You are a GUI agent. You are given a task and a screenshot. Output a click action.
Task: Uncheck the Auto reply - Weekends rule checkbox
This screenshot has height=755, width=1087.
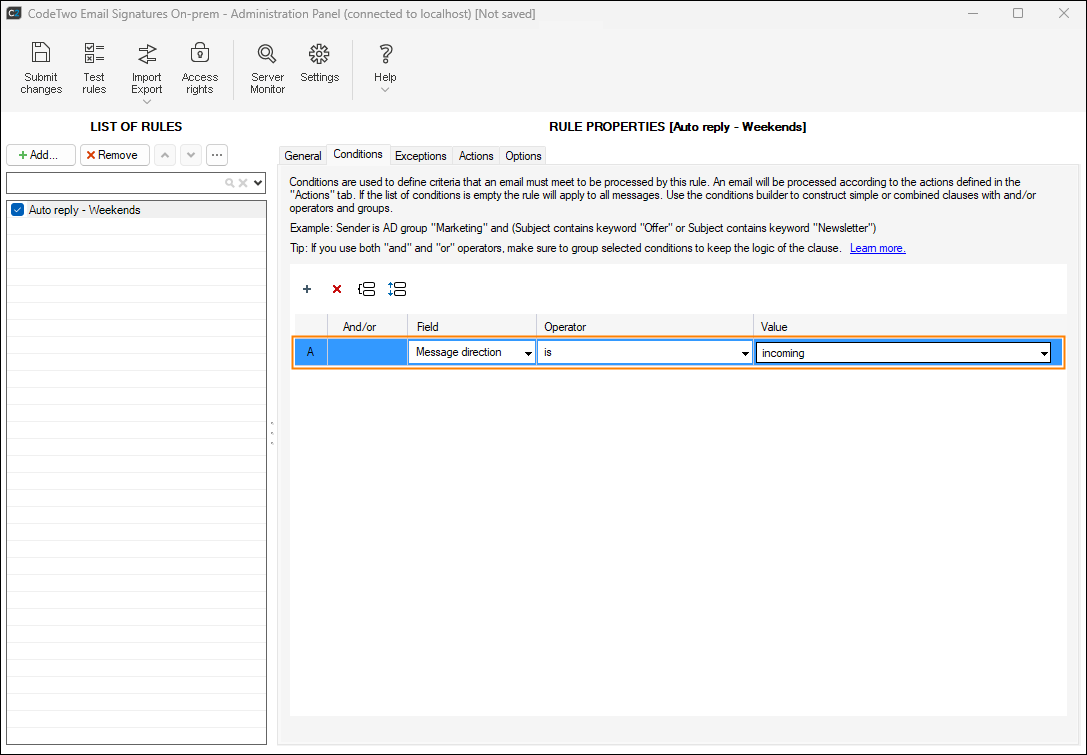tap(17, 210)
